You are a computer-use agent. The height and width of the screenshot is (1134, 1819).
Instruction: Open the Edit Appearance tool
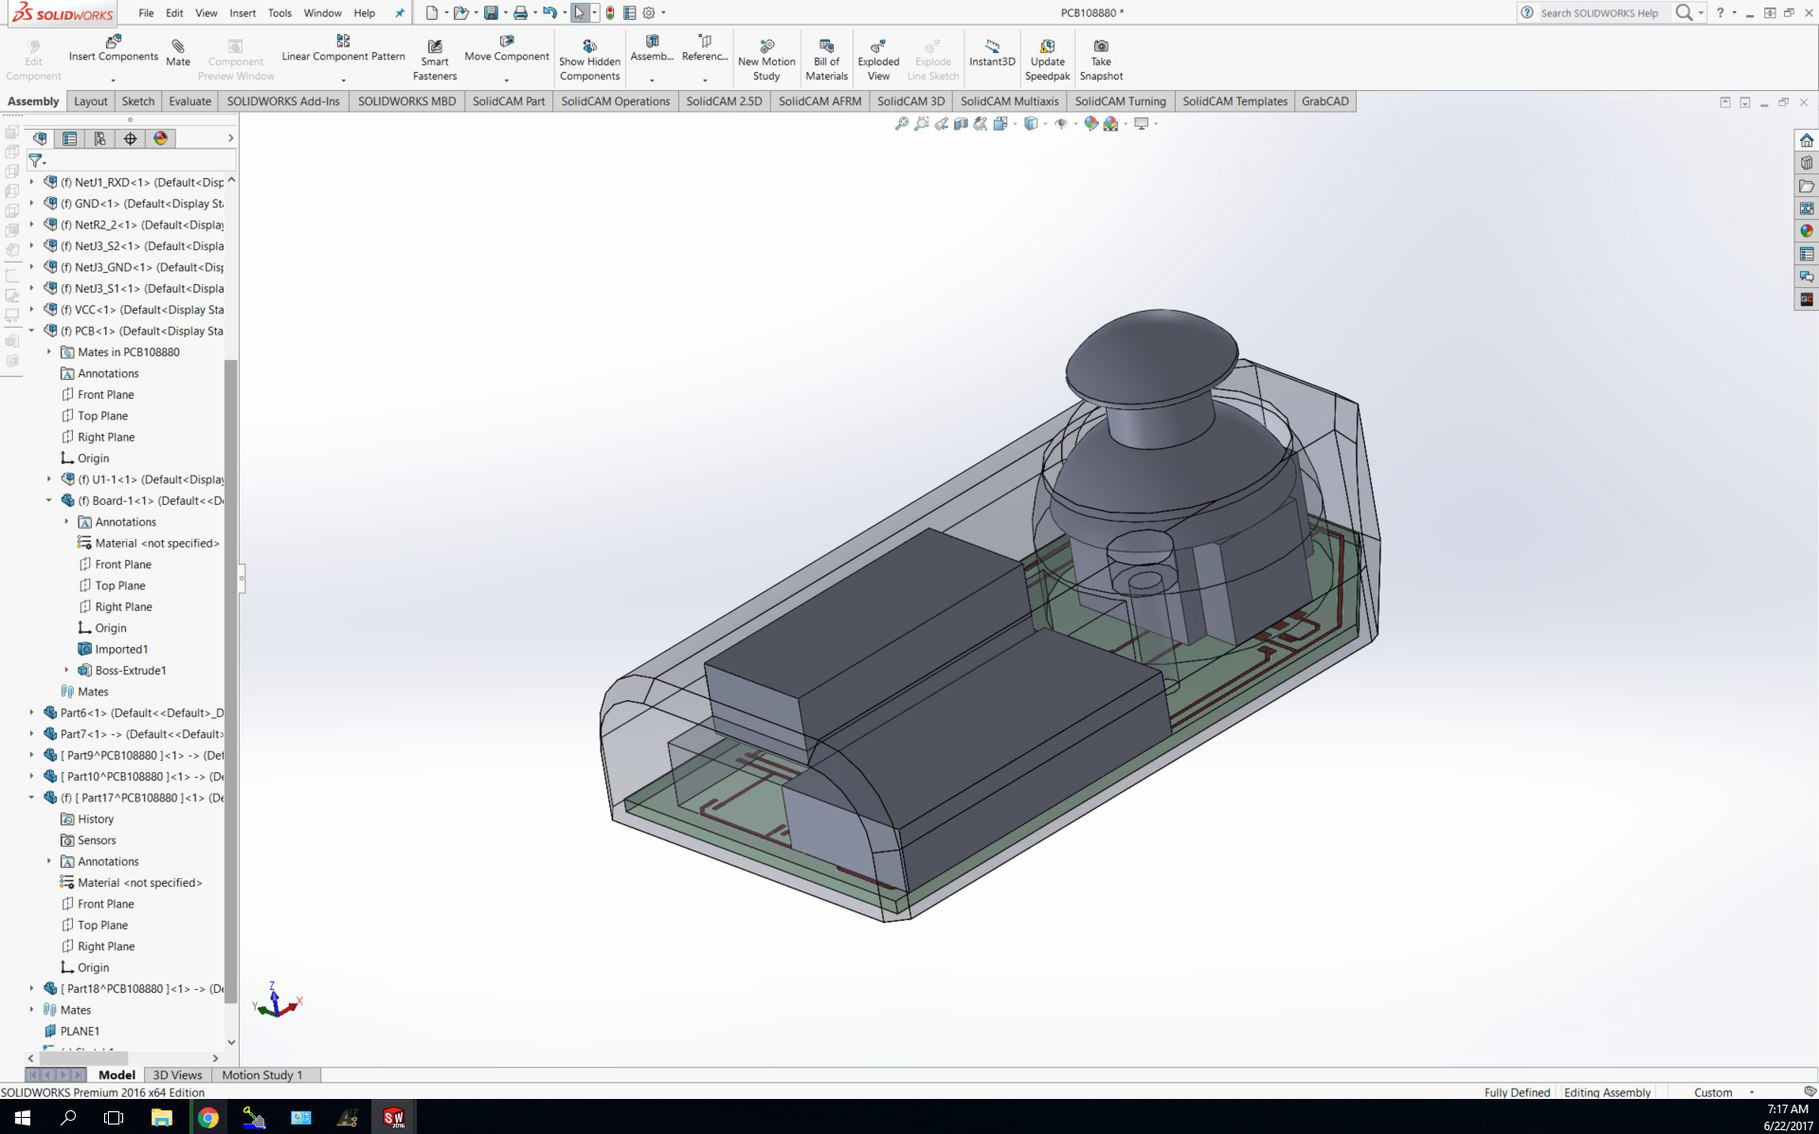coord(1090,125)
